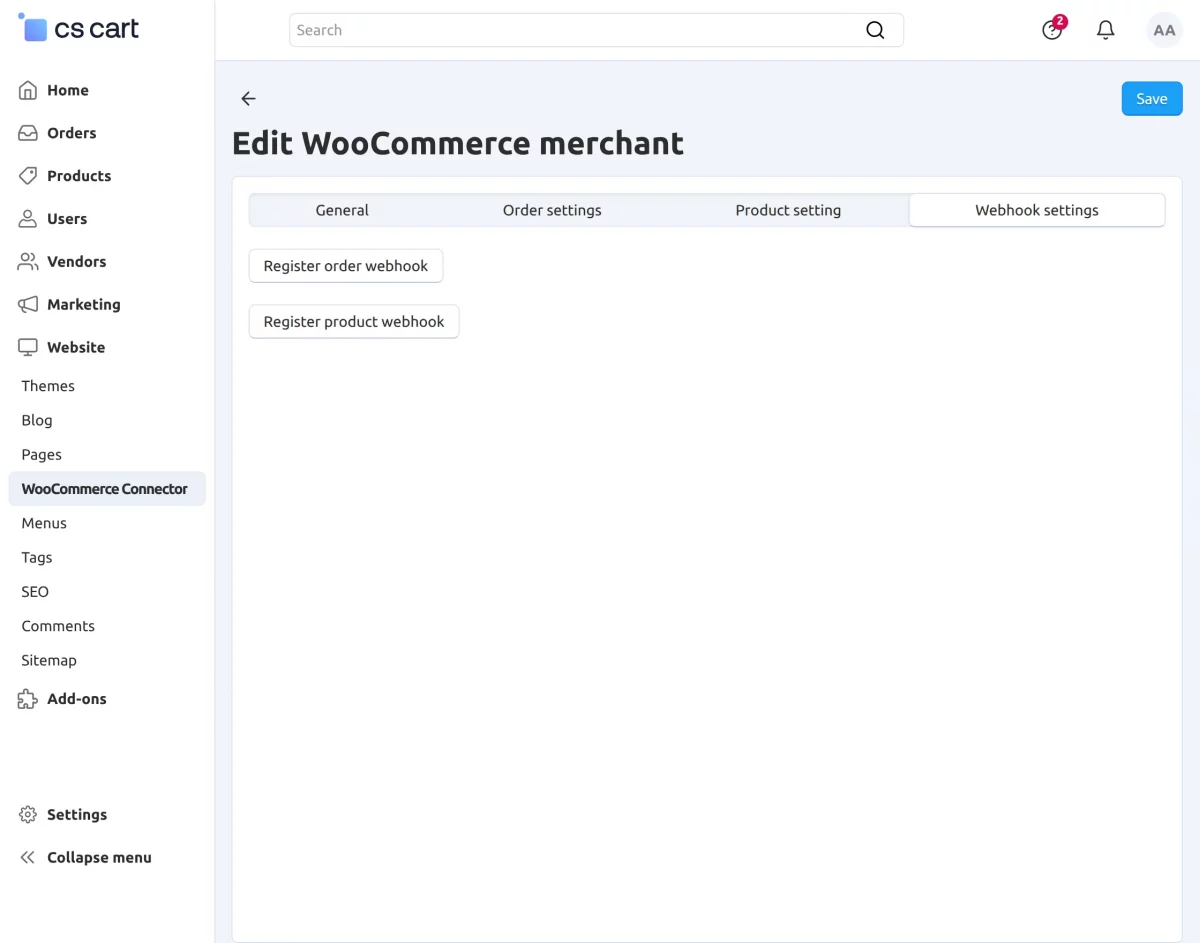
Task: Click the Collapse menu double-chevron icon
Action: click(x=28, y=858)
